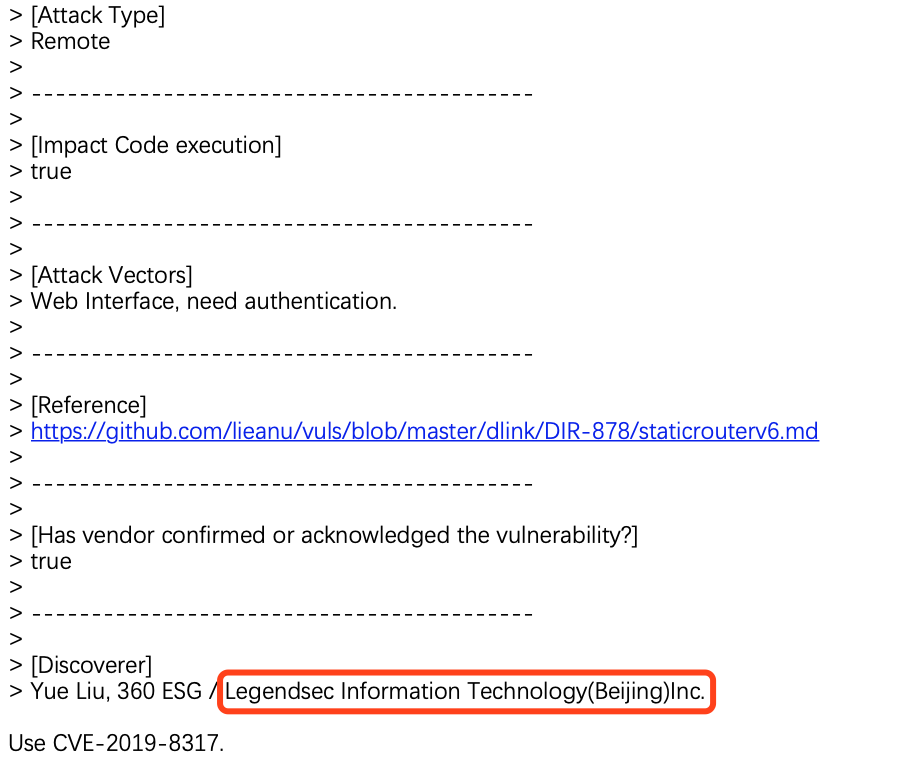Click Web Interface, need authentication line
914x776 pixels.
click(x=213, y=301)
